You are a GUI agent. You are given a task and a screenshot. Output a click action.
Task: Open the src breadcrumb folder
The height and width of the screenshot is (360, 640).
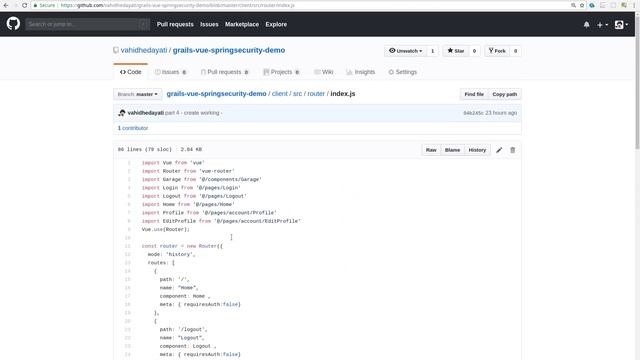298,94
